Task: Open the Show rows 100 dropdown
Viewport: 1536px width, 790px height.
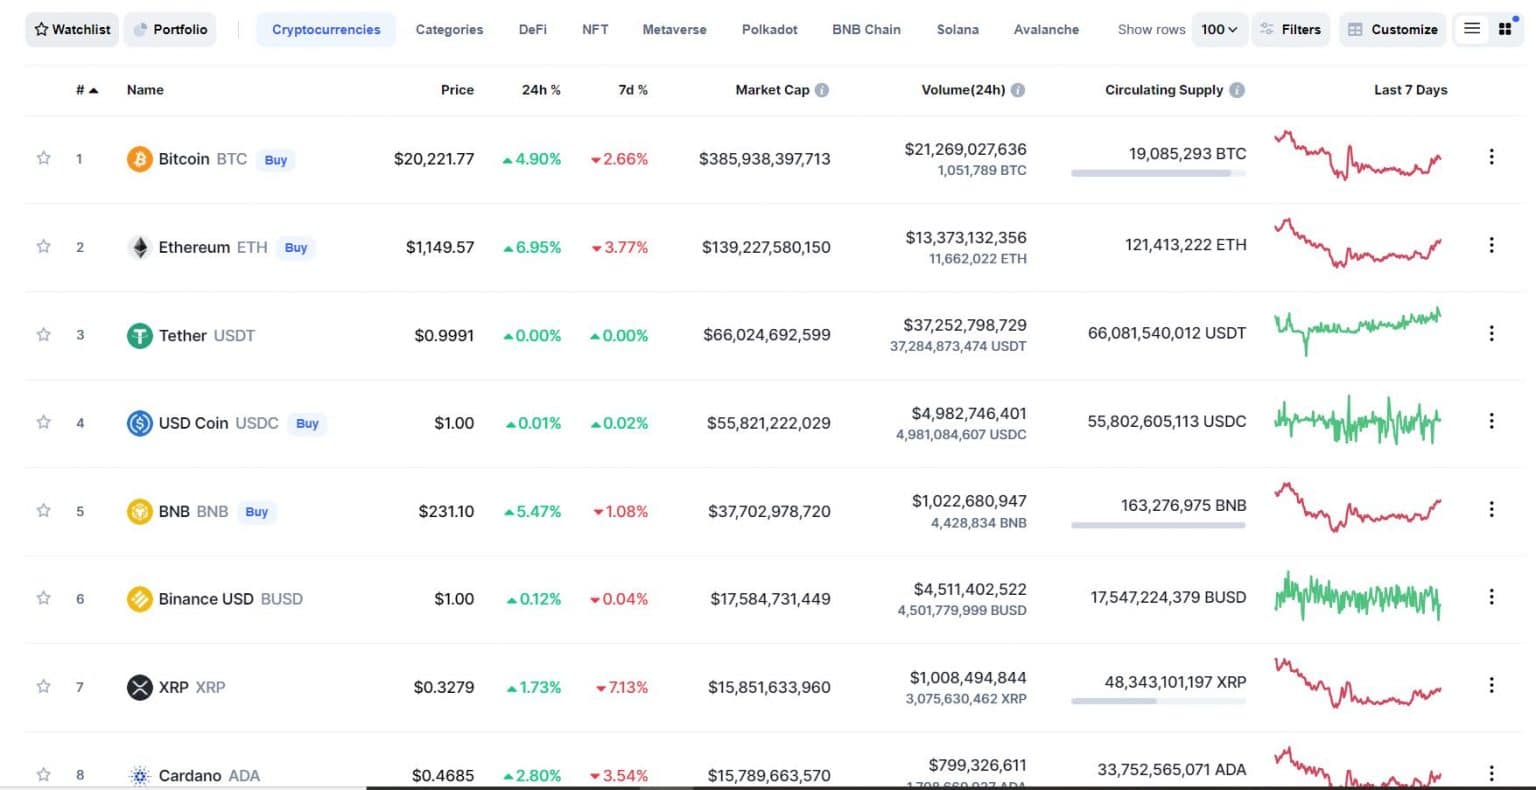Action: click(1219, 29)
